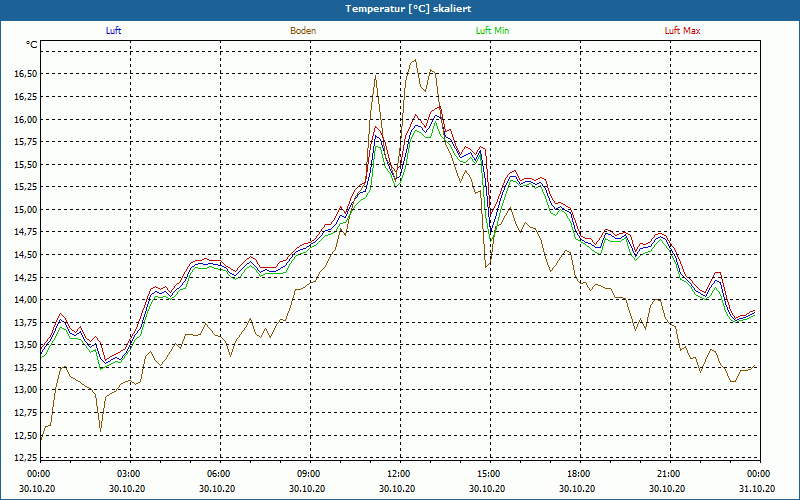Click the Boden curve spike just before 12:00
The width and height of the screenshot is (800, 500).
point(376,76)
